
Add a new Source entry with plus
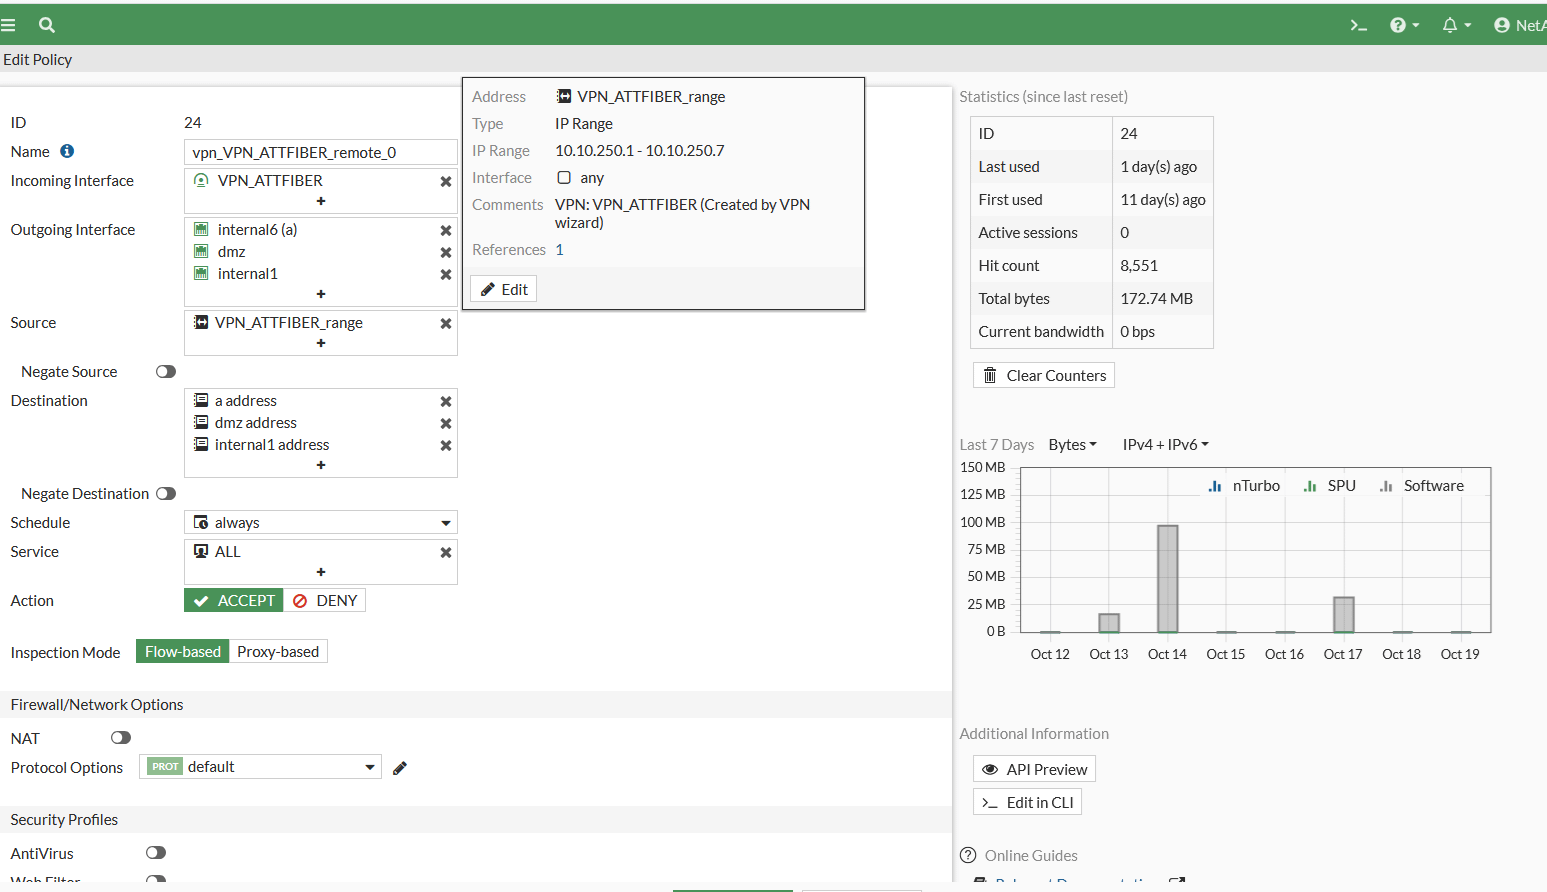coord(321,343)
